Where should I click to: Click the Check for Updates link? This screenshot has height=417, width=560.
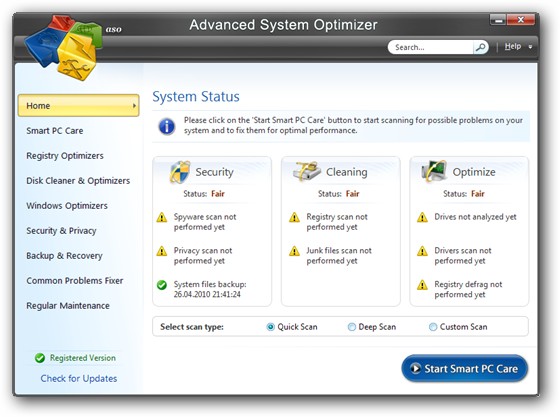coord(79,378)
